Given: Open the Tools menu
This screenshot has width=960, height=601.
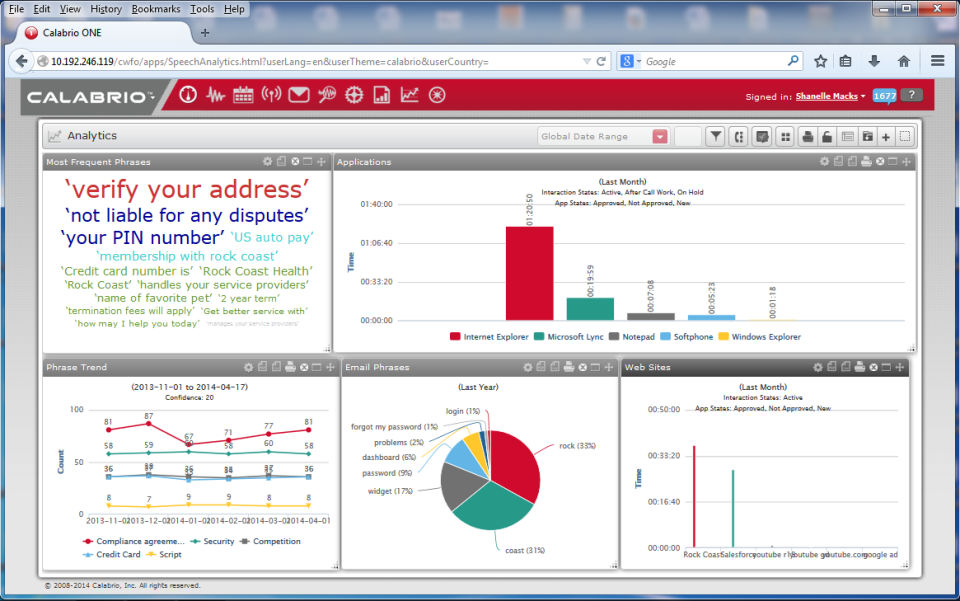Looking at the screenshot, I should click(202, 9).
